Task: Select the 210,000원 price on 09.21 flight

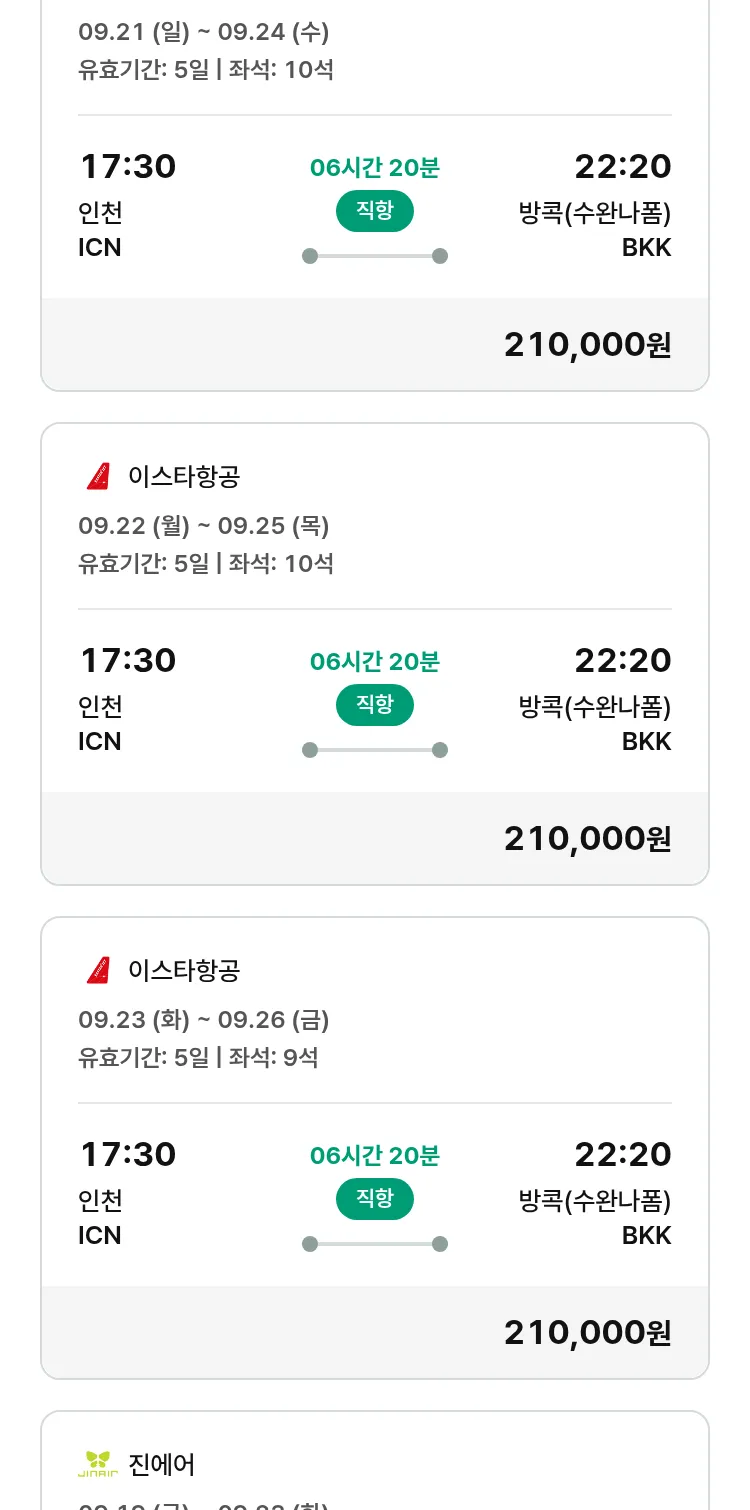Action: coord(587,345)
